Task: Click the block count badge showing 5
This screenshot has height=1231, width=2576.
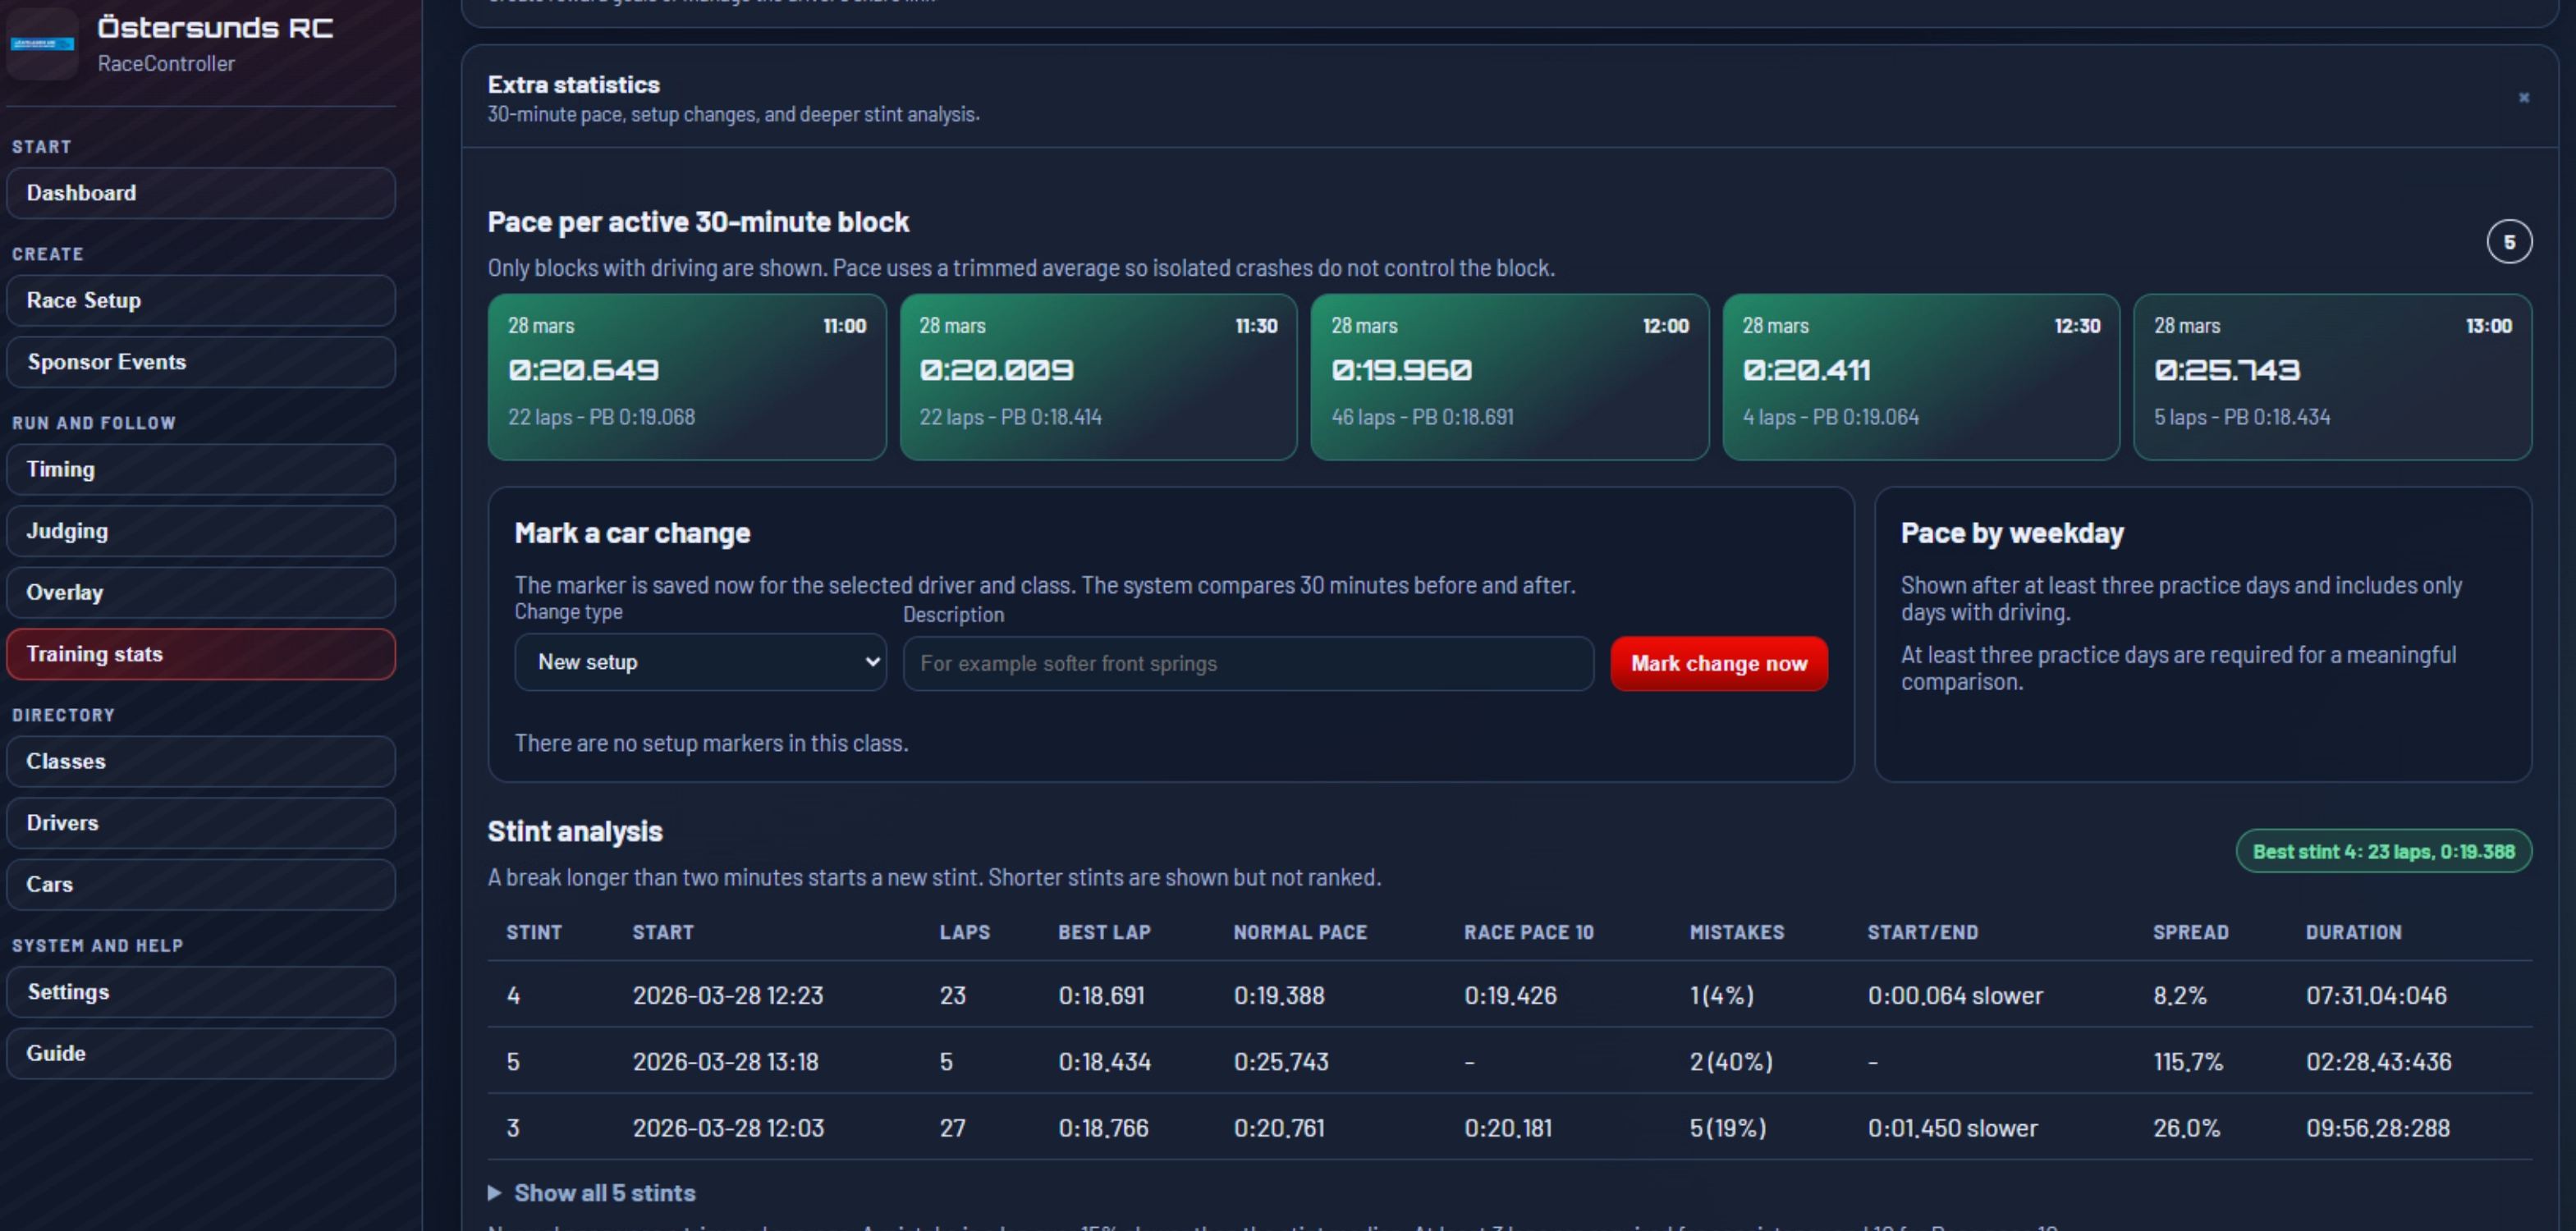Action: pyautogui.click(x=2509, y=242)
